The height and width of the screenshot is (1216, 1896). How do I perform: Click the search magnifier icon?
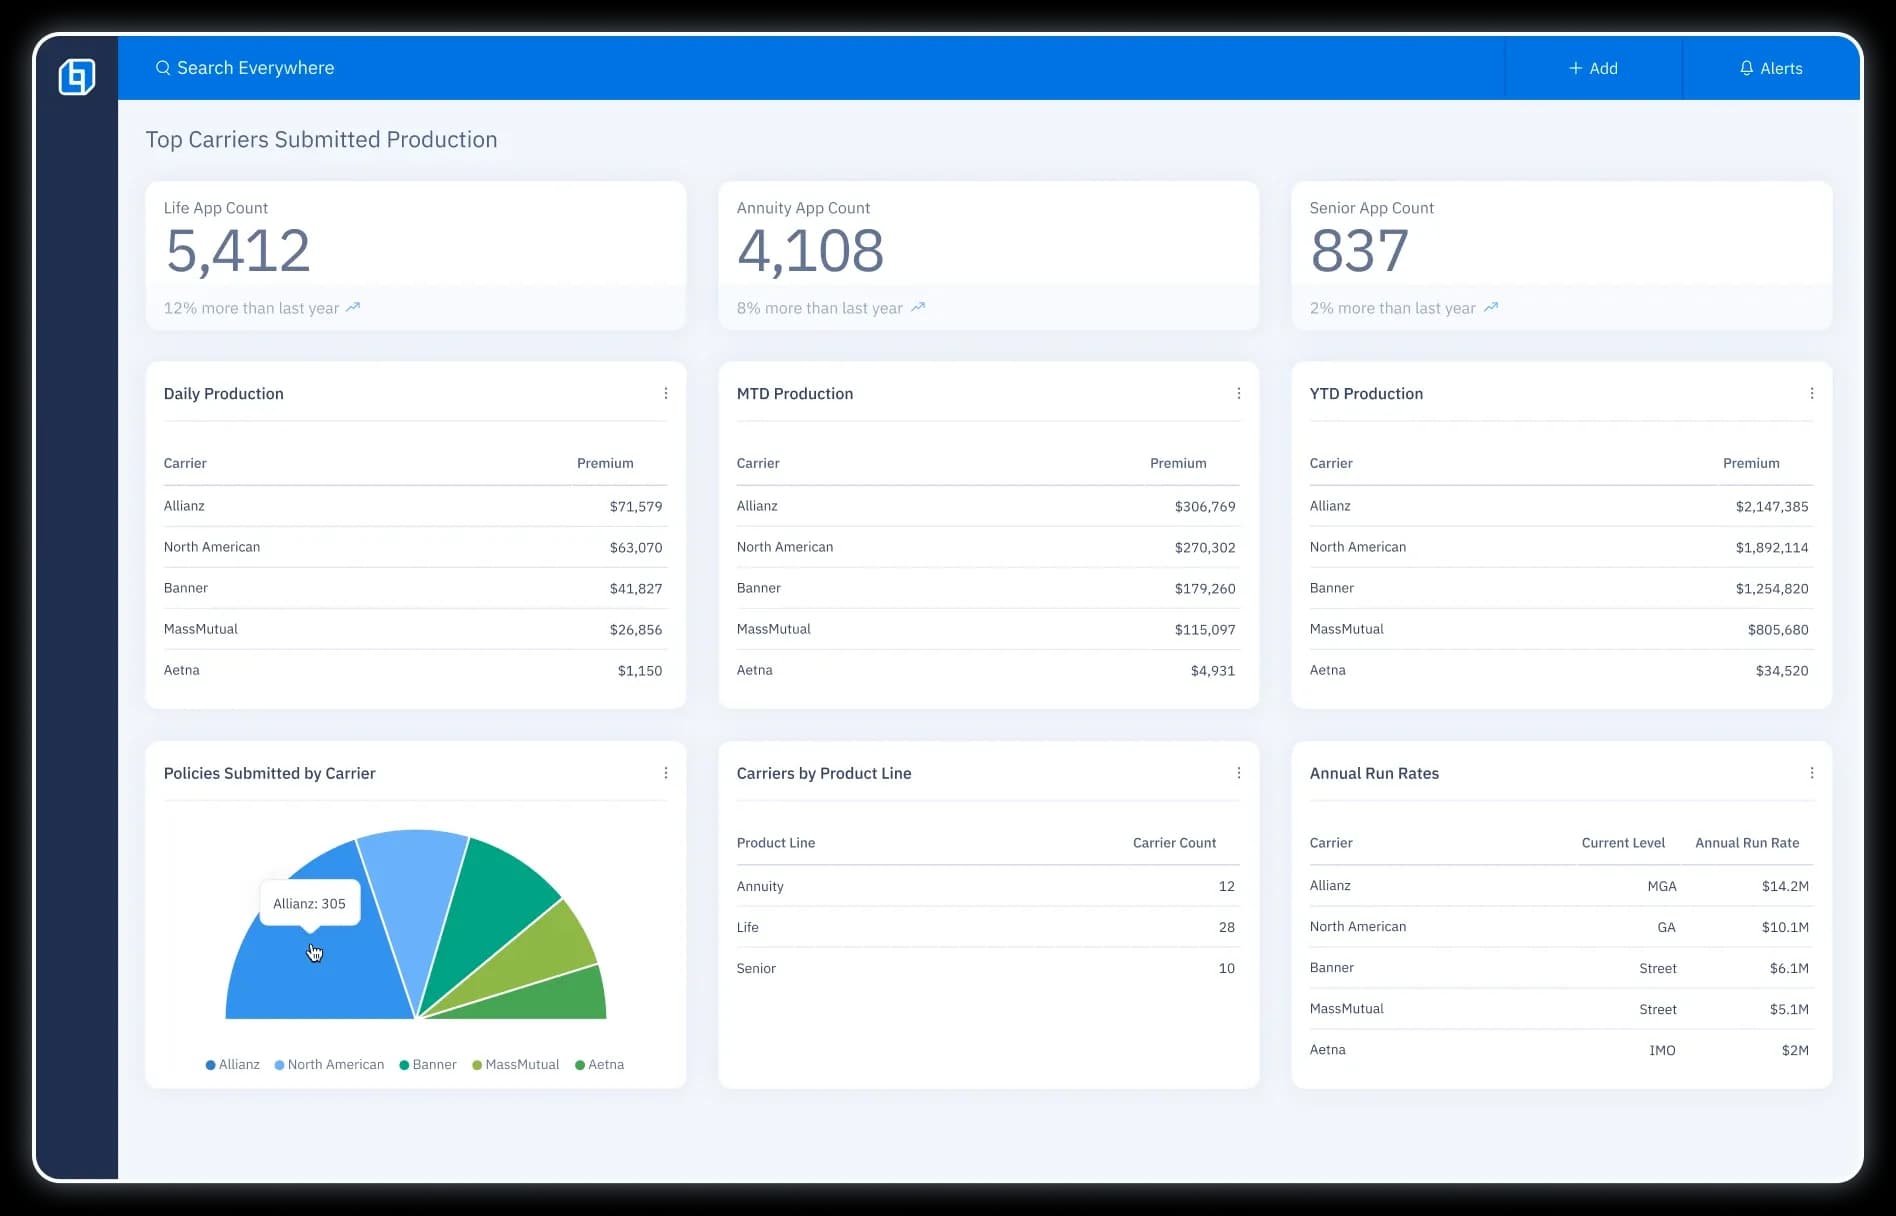tap(162, 68)
